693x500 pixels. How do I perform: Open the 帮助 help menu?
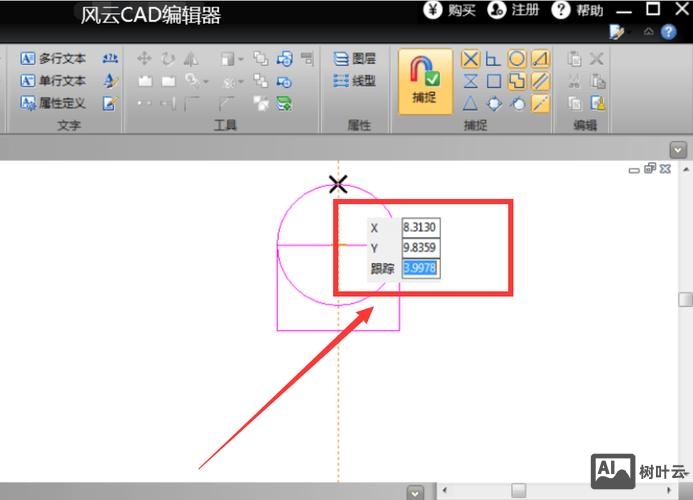pyautogui.click(x=578, y=10)
